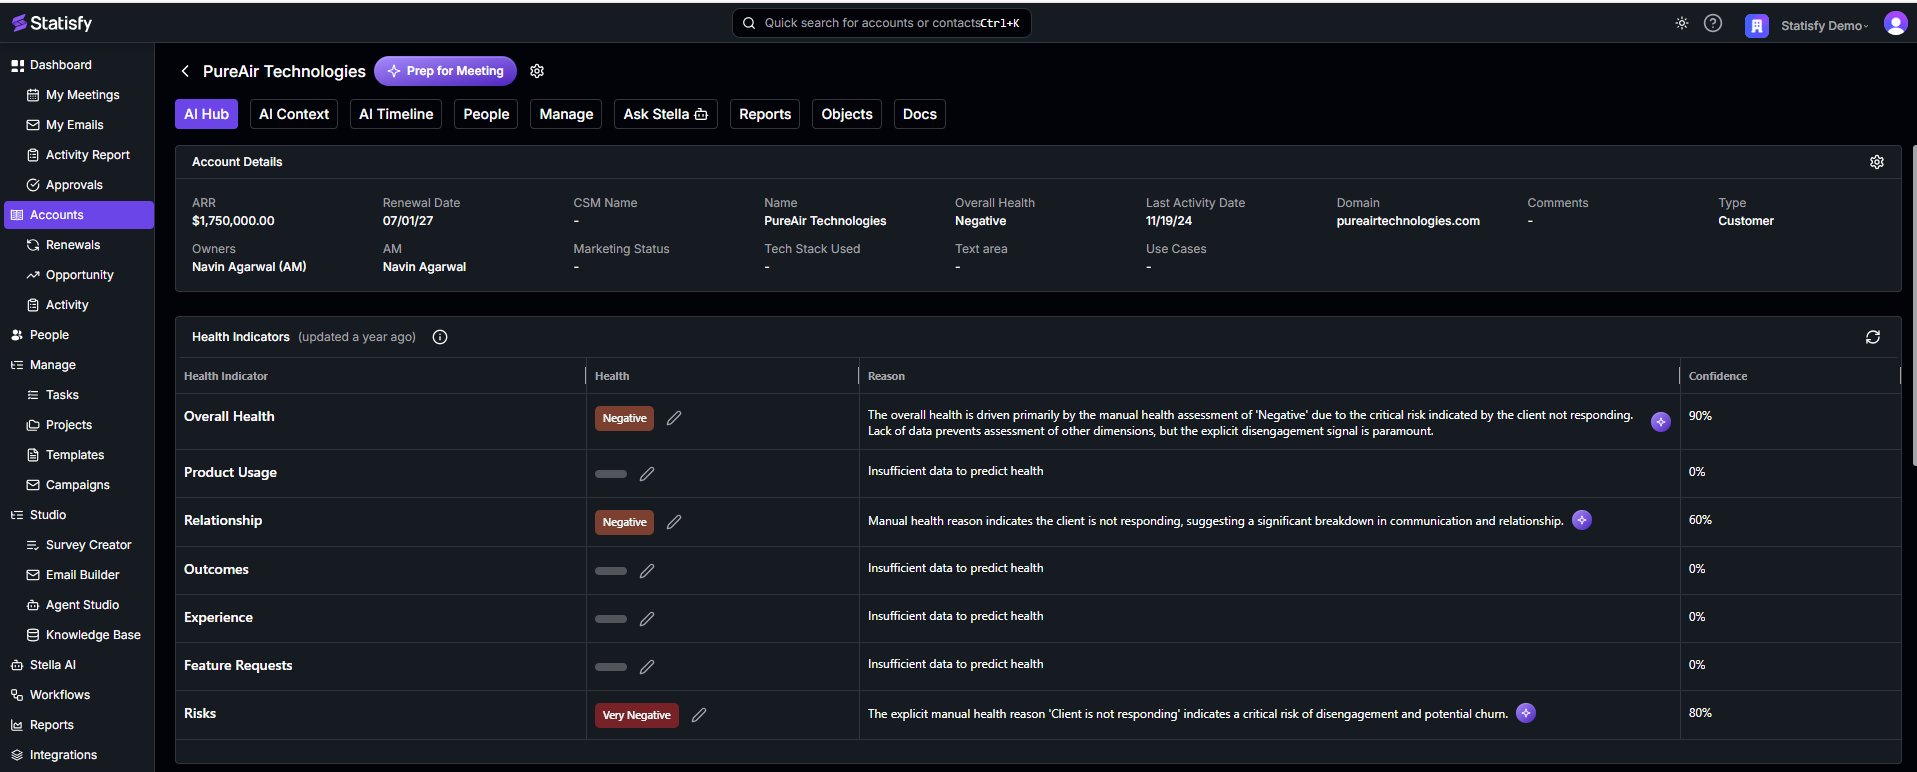This screenshot has width=1917, height=772.
Task: Open the Docs tab
Action: pos(920,114)
